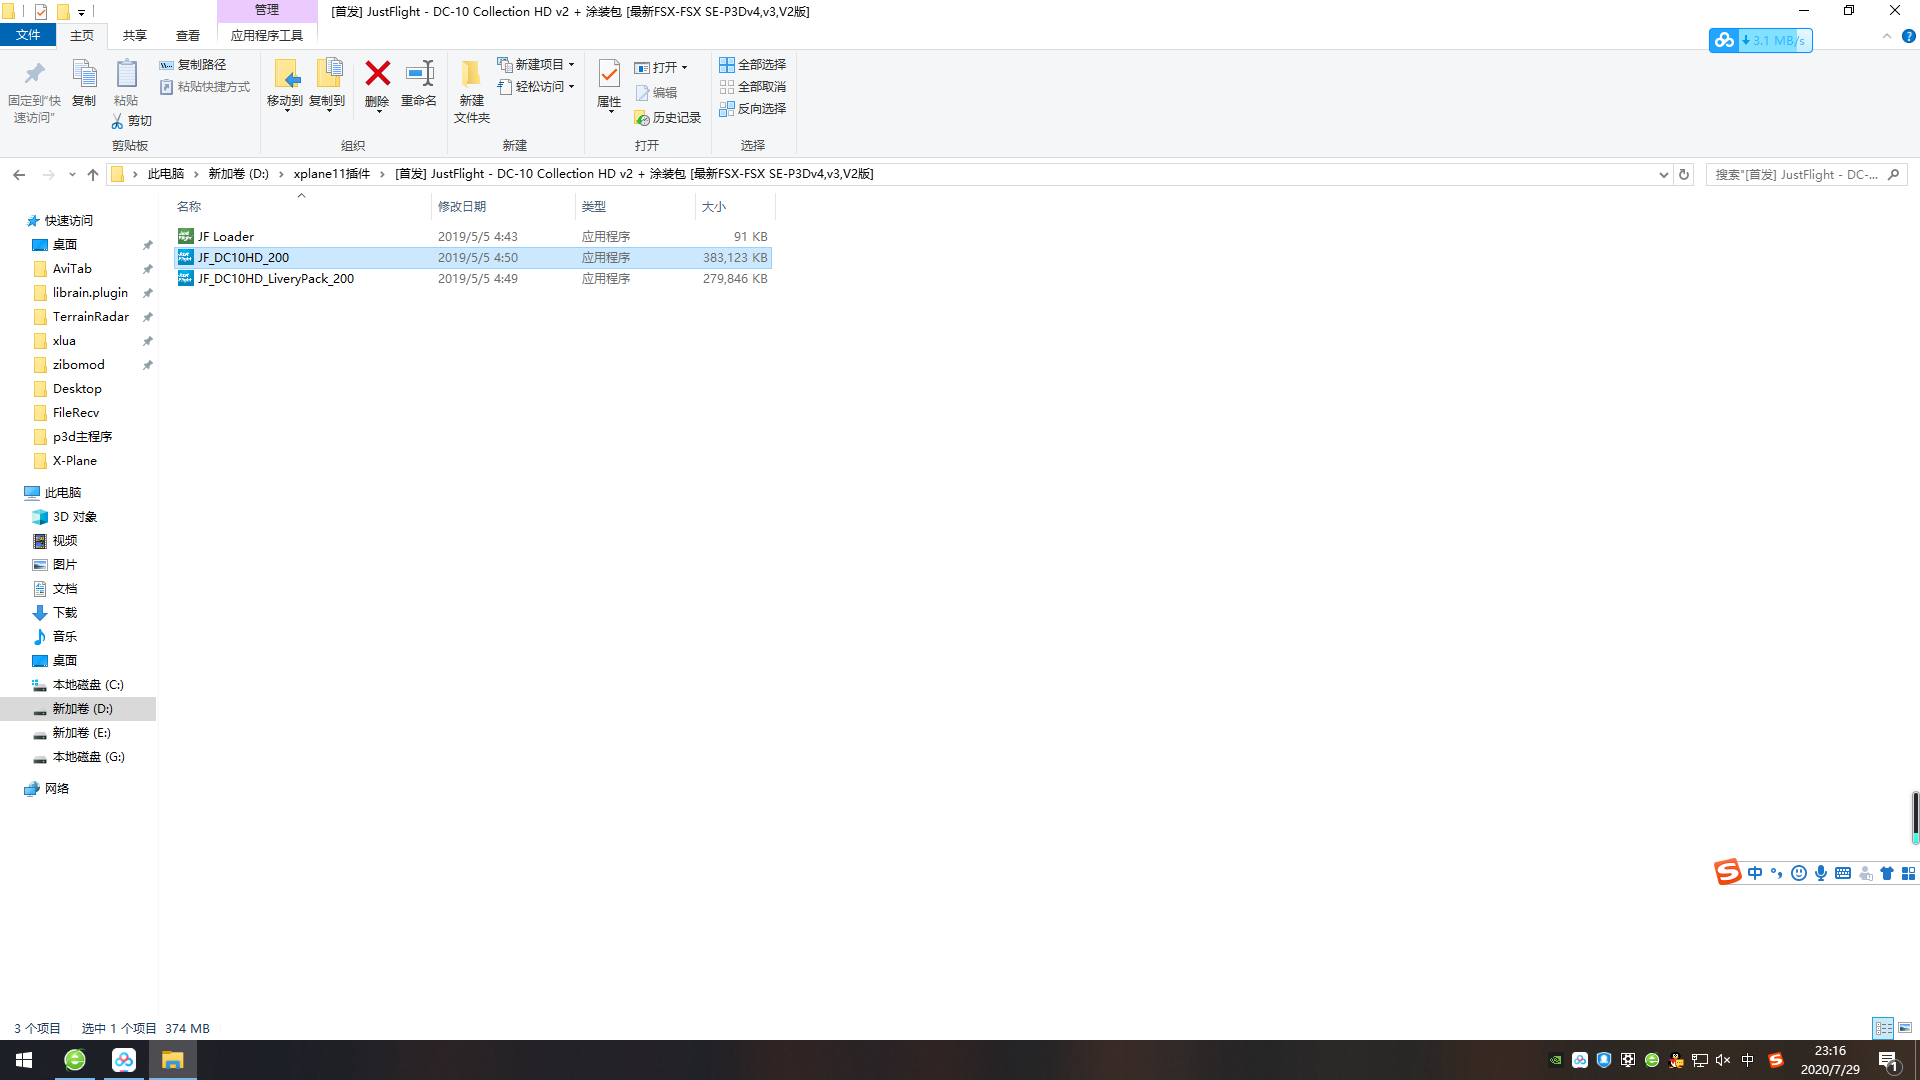Open Music (音乐) in sidebar

64,637
